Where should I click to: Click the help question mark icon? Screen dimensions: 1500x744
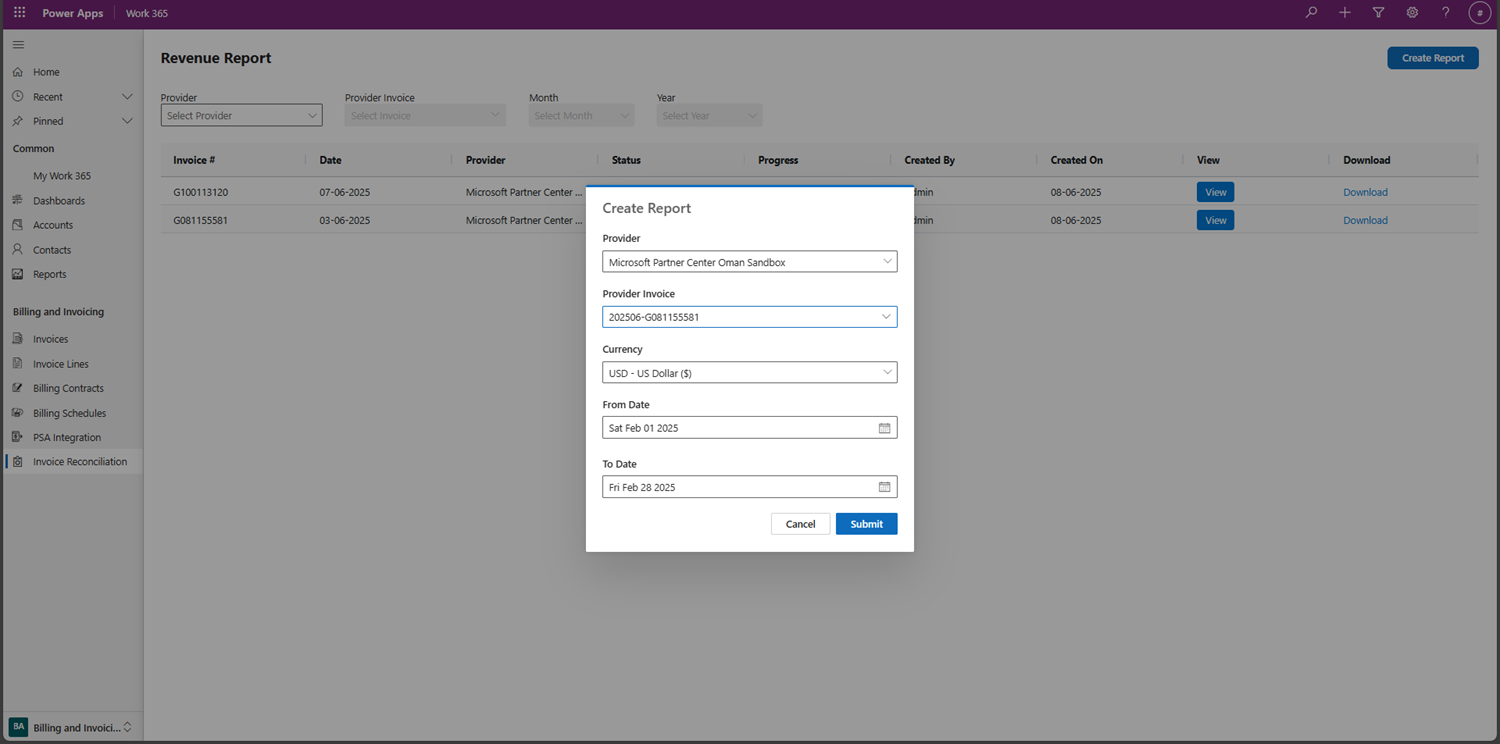point(1445,13)
